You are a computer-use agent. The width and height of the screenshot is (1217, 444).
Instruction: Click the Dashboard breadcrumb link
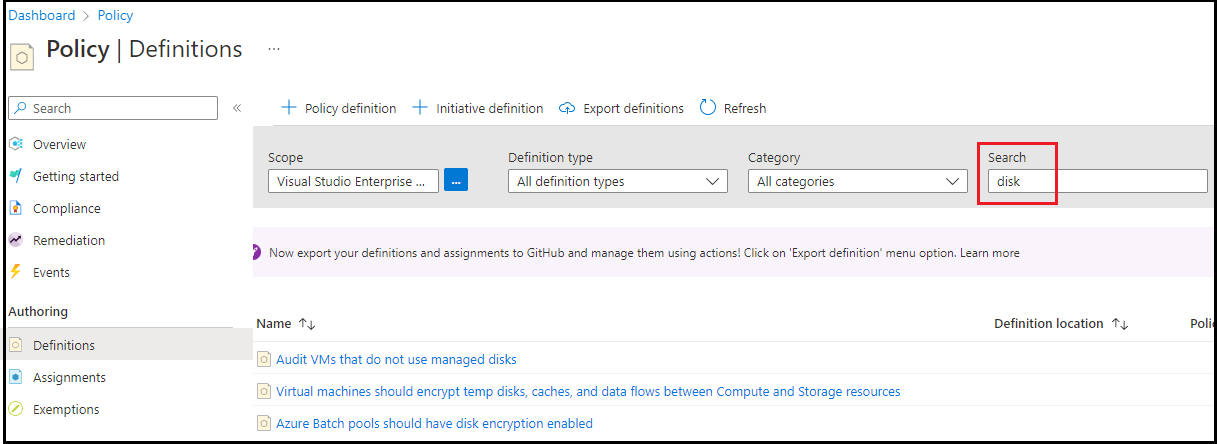click(42, 15)
